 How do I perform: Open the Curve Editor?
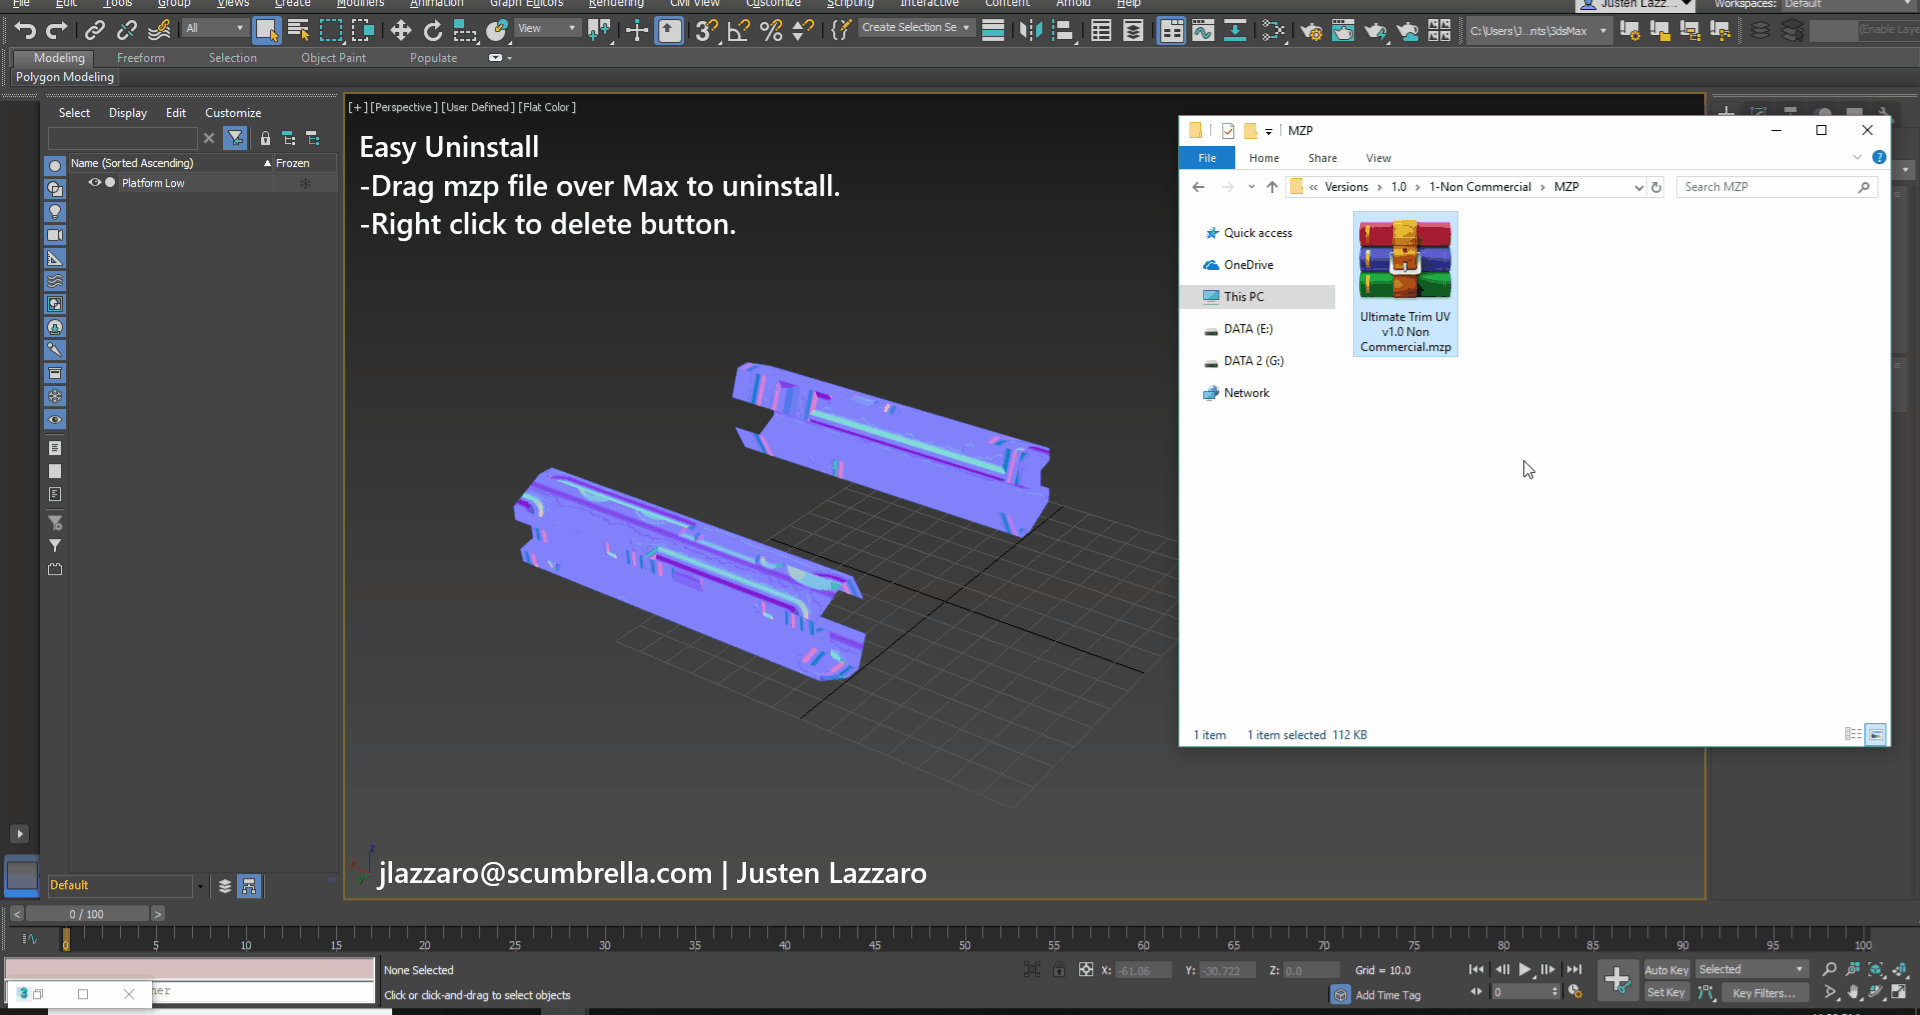pyautogui.click(x=1203, y=30)
